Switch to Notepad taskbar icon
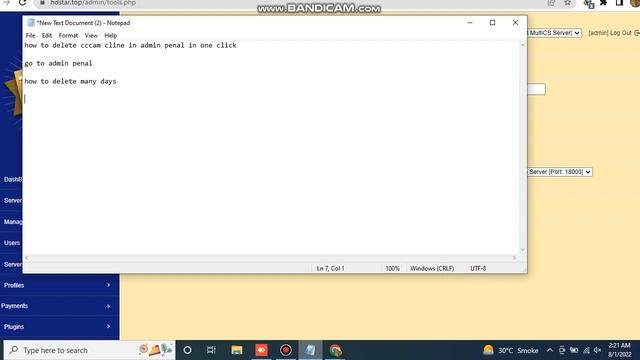640x360 pixels. click(310, 350)
